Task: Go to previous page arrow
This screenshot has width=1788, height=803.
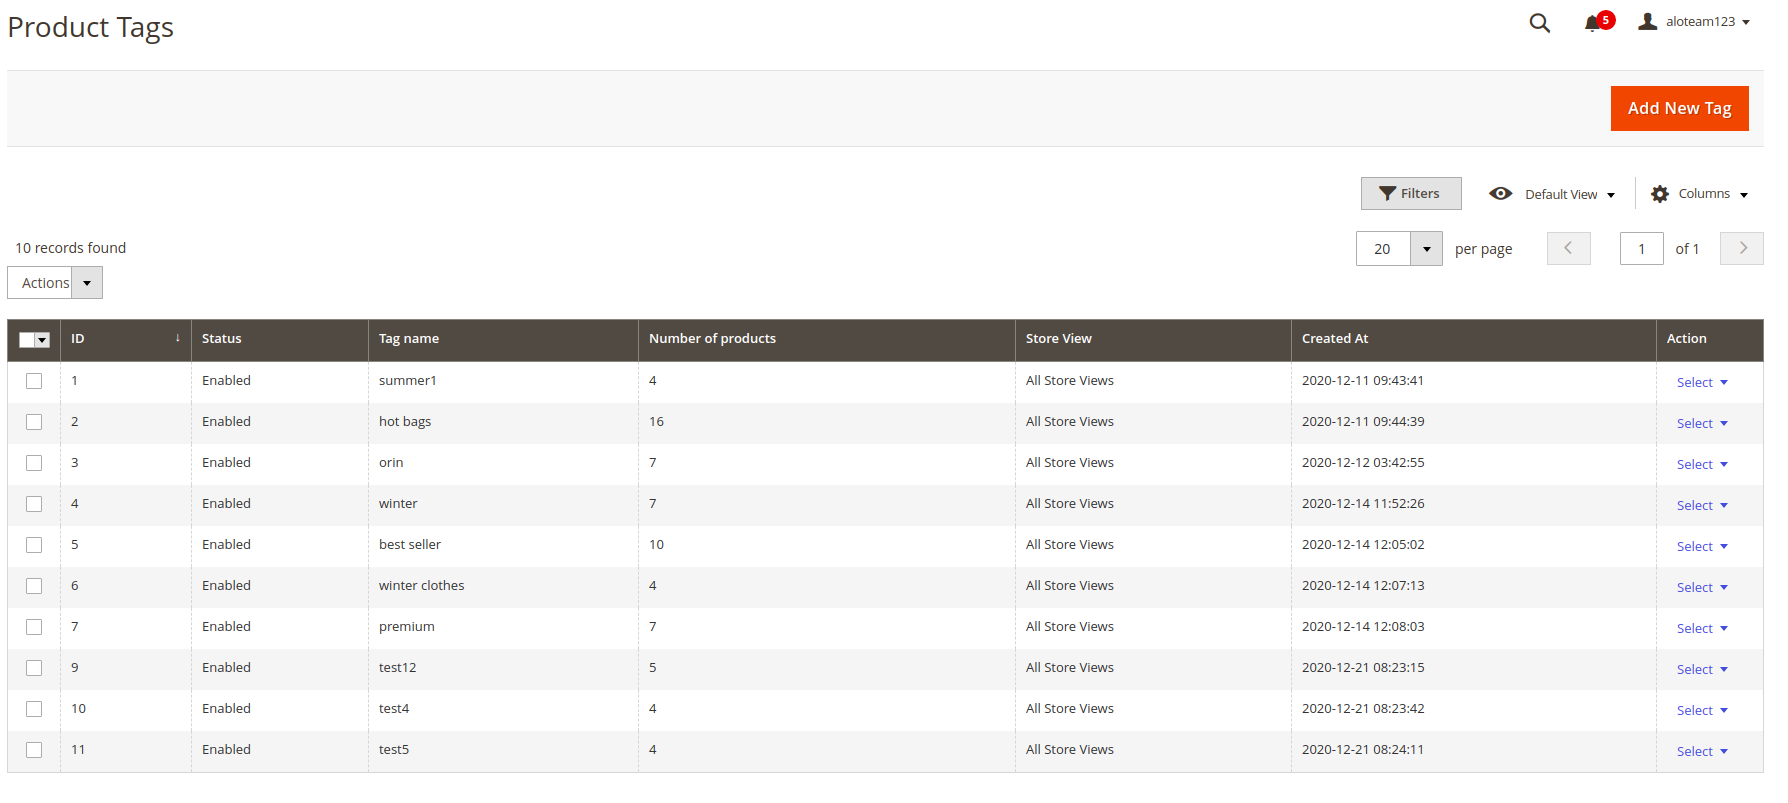Action: (x=1568, y=248)
